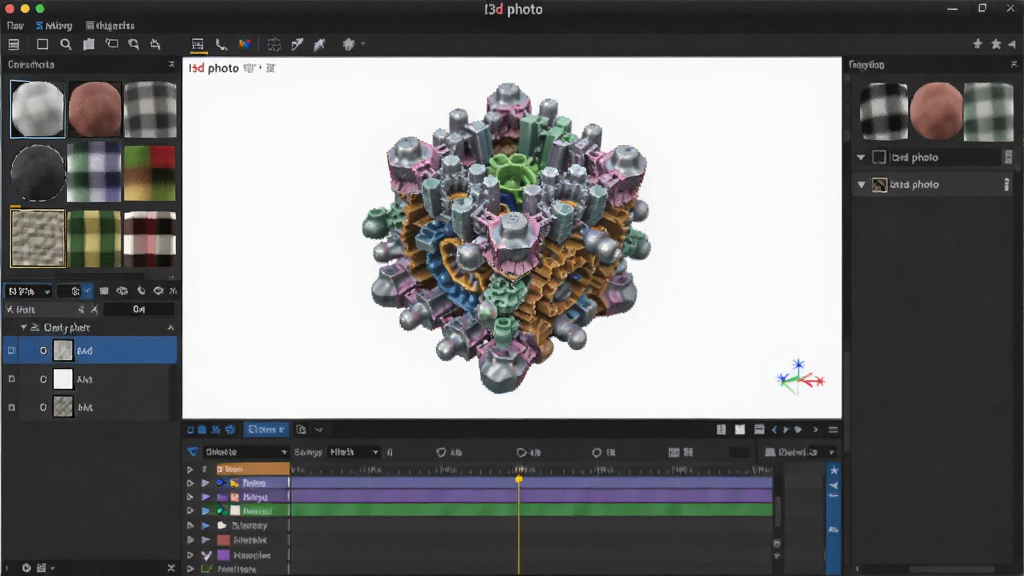Toggle checkbox on the white-thumbnail layer row
The width and height of the screenshot is (1024, 576).
click(x=11, y=379)
